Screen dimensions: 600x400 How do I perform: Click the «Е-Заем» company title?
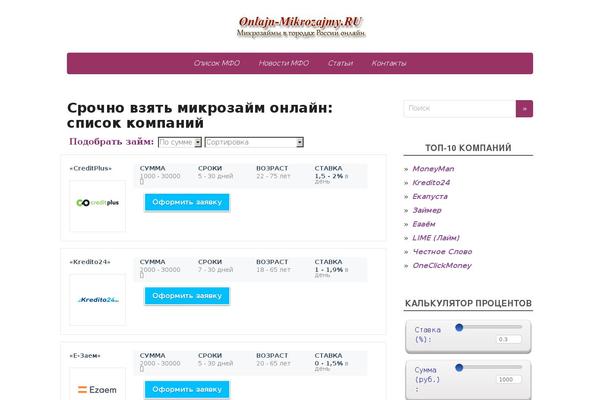(85, 356)
